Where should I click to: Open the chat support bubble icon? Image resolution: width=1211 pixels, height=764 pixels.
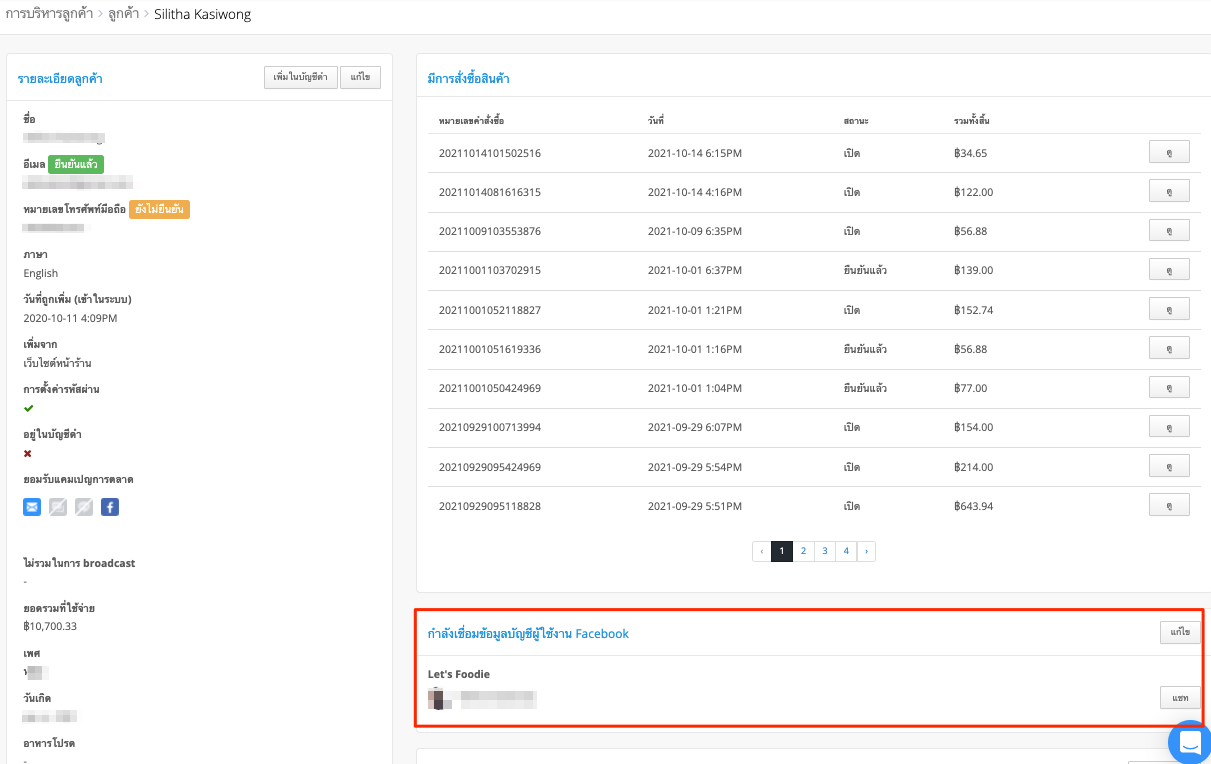pos(1189,742)
